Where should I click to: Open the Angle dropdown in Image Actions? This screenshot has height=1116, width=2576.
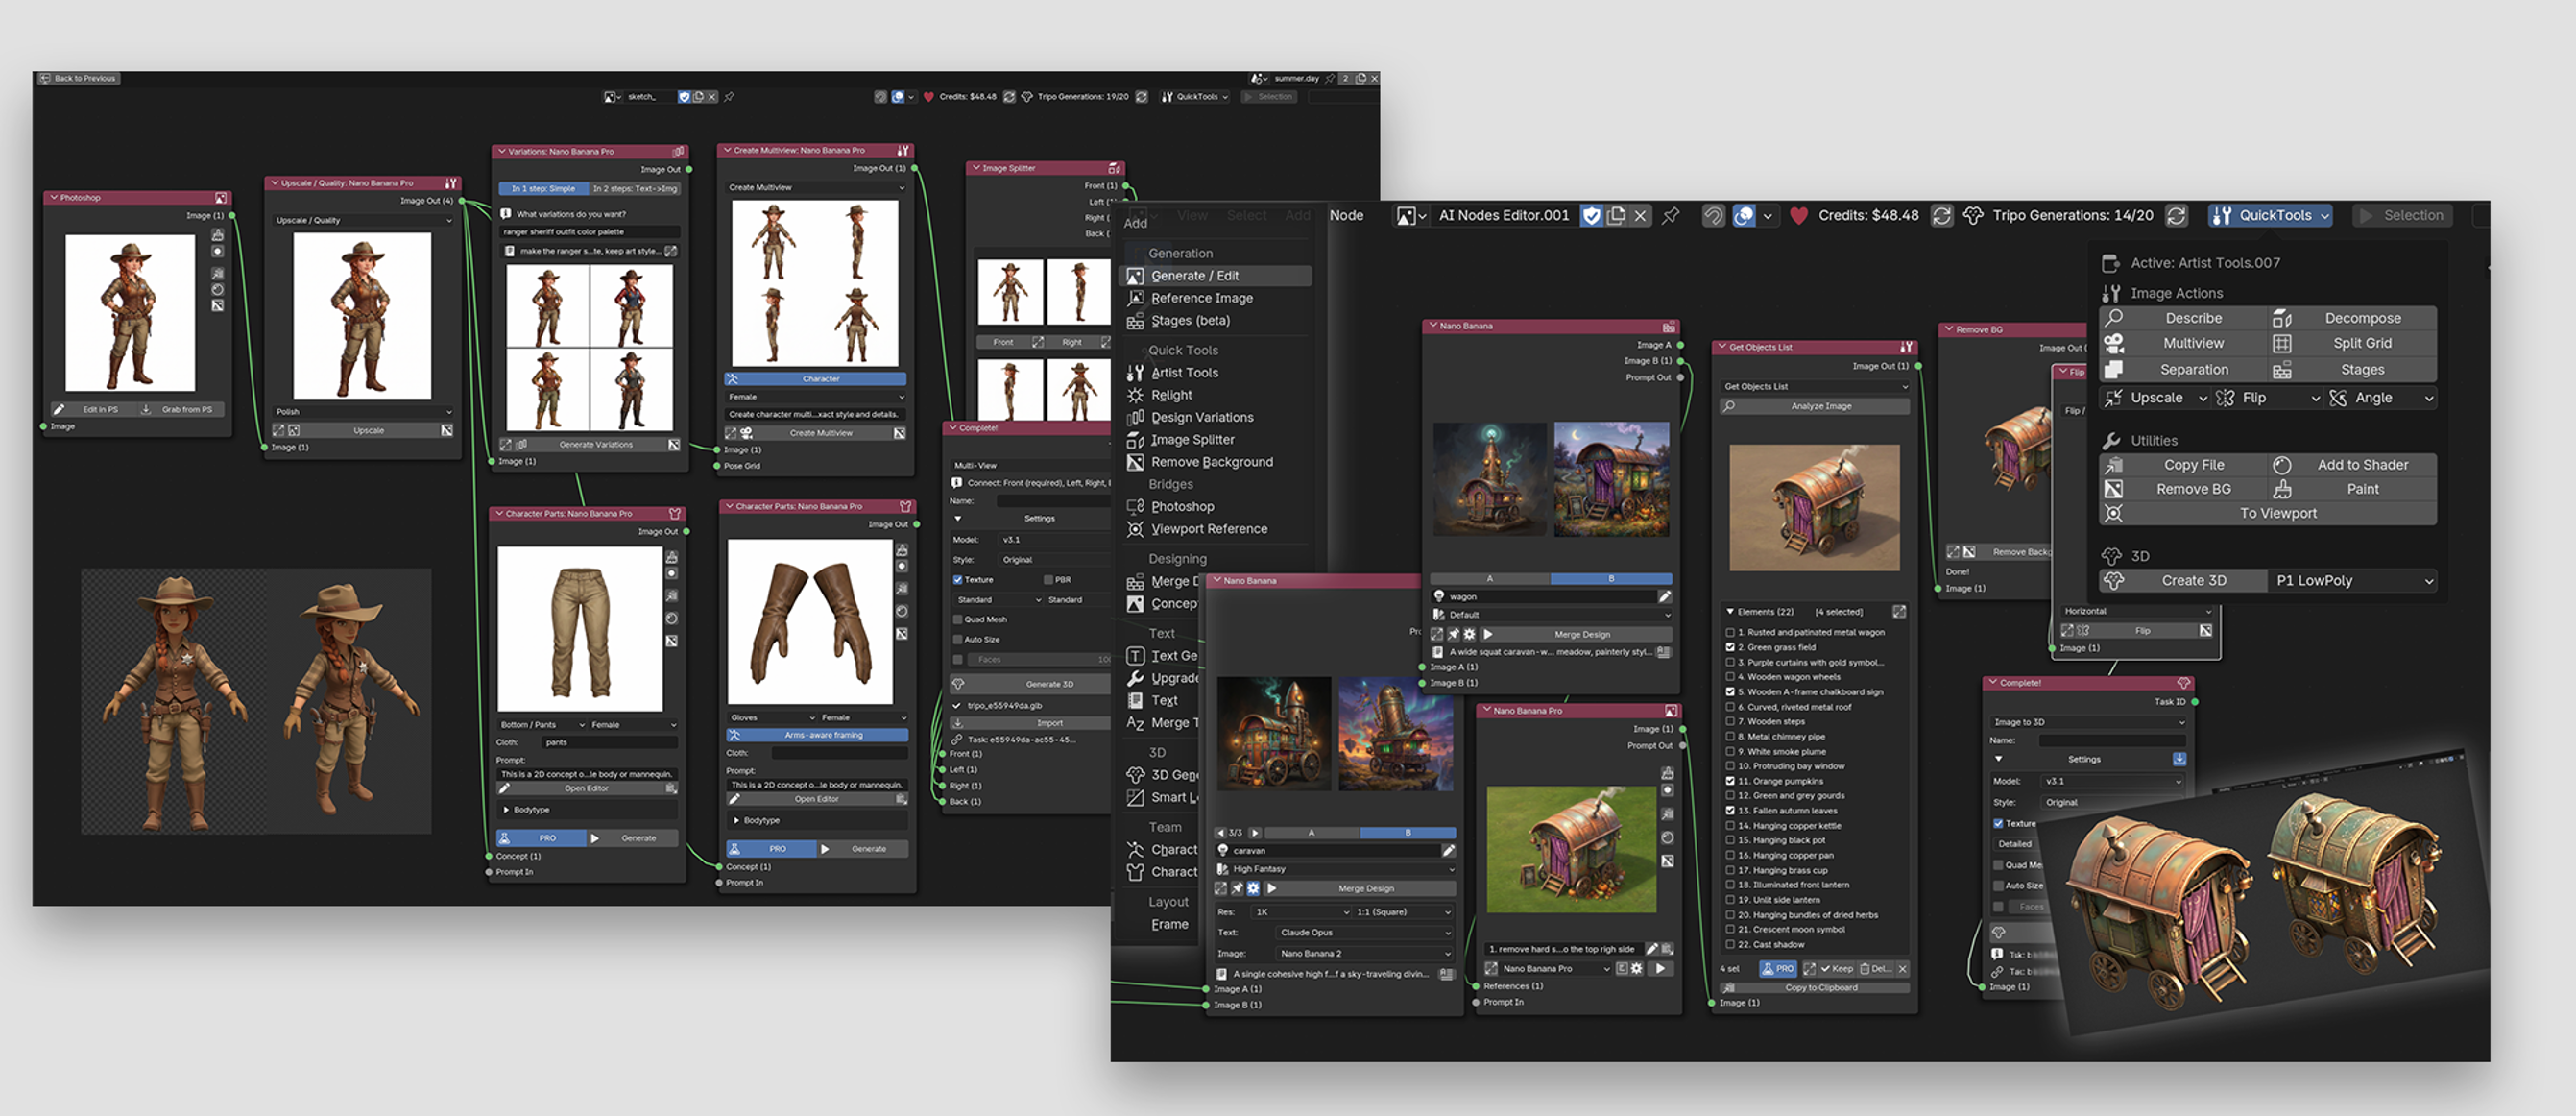[2380, 398]
